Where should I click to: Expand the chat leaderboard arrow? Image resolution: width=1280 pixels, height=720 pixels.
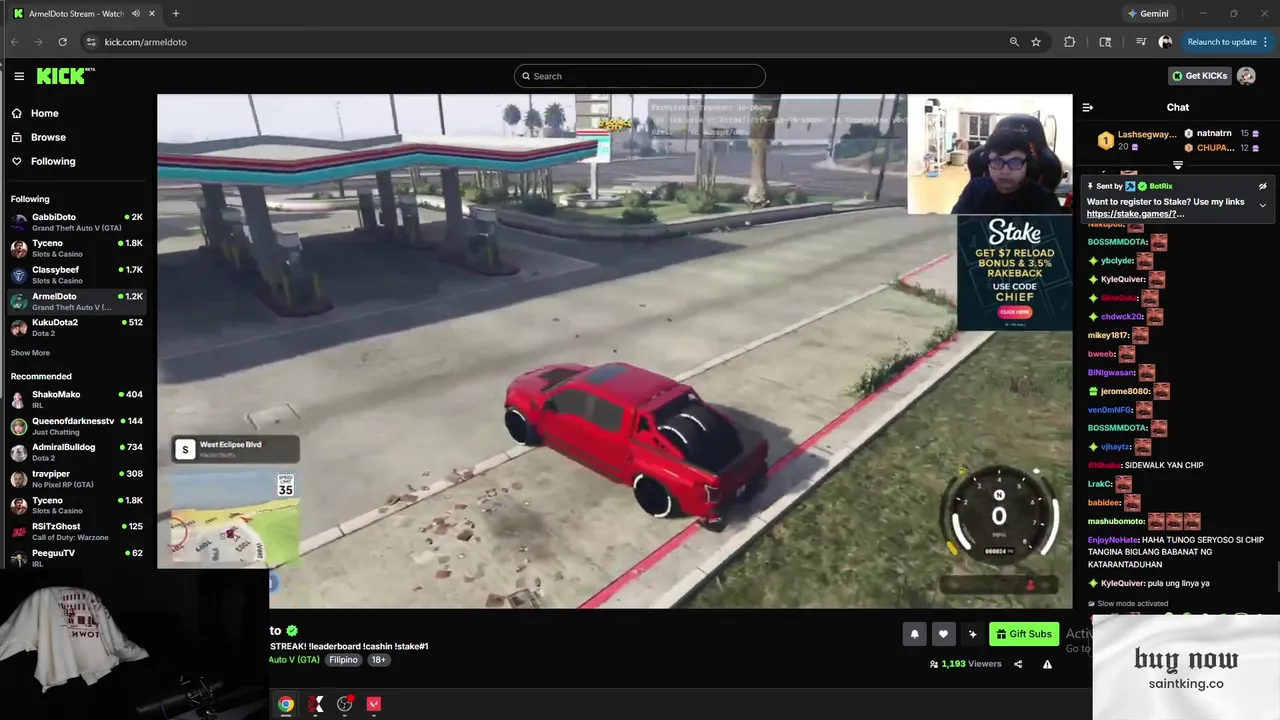click(x=1178, y=165)
